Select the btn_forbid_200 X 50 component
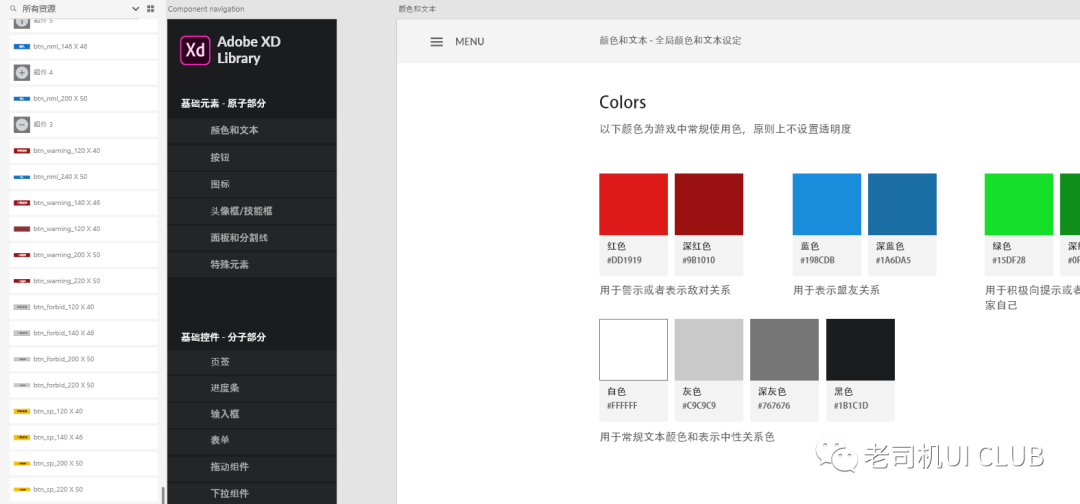Screen dimensions: 1080x504 tap(83, 359)
